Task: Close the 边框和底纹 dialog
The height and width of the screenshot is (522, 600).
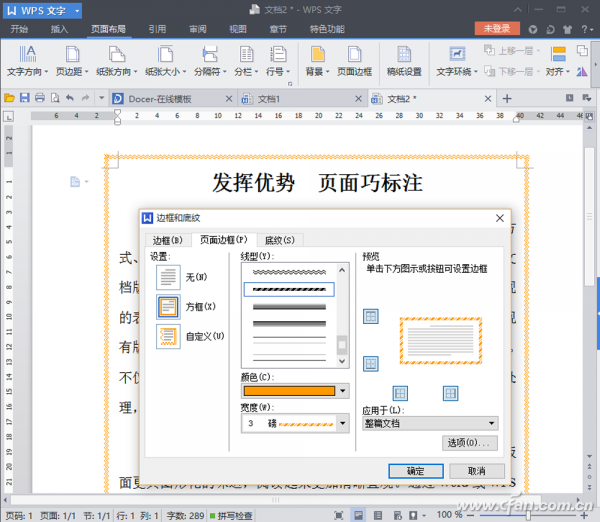Action: [500, 218]
